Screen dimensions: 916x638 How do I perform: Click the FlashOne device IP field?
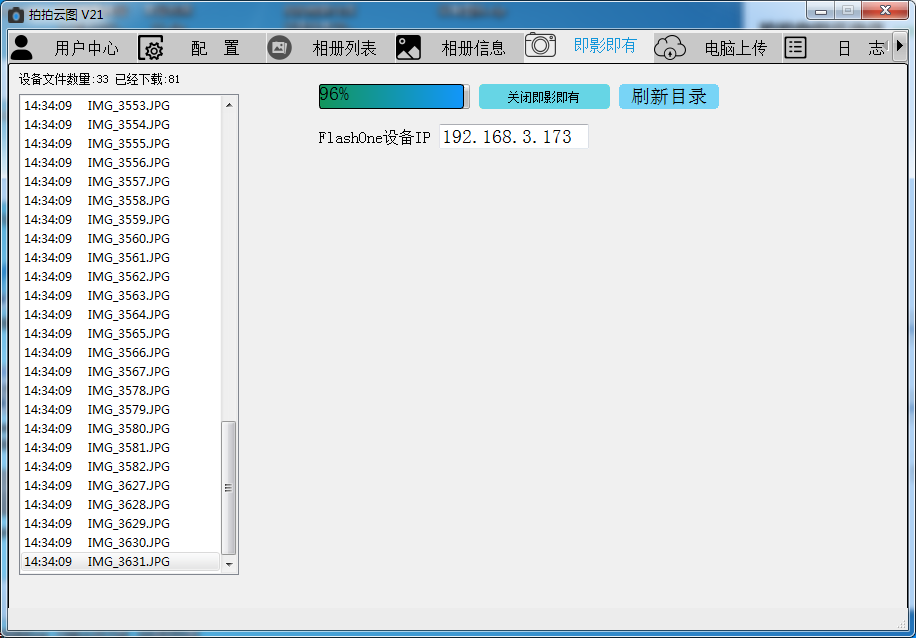coord(513,137)
